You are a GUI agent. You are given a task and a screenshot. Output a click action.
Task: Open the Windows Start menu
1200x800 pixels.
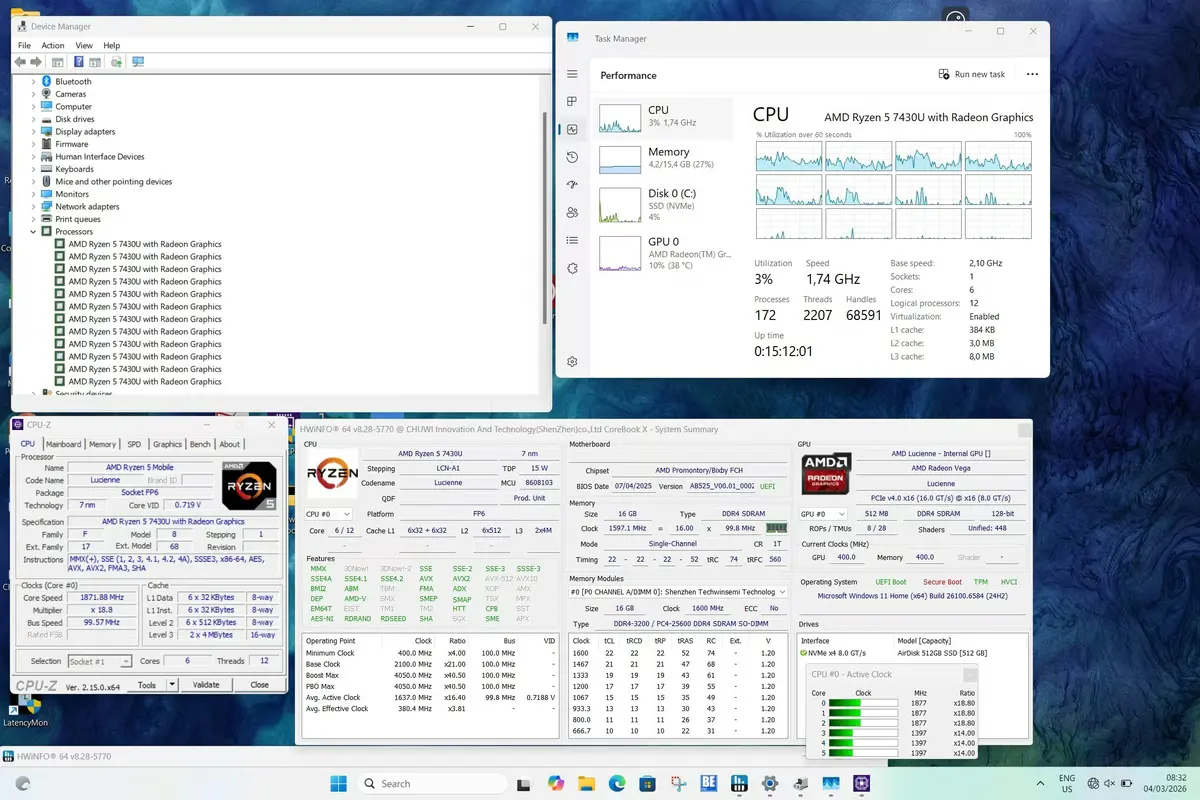[x=337, y=783]
